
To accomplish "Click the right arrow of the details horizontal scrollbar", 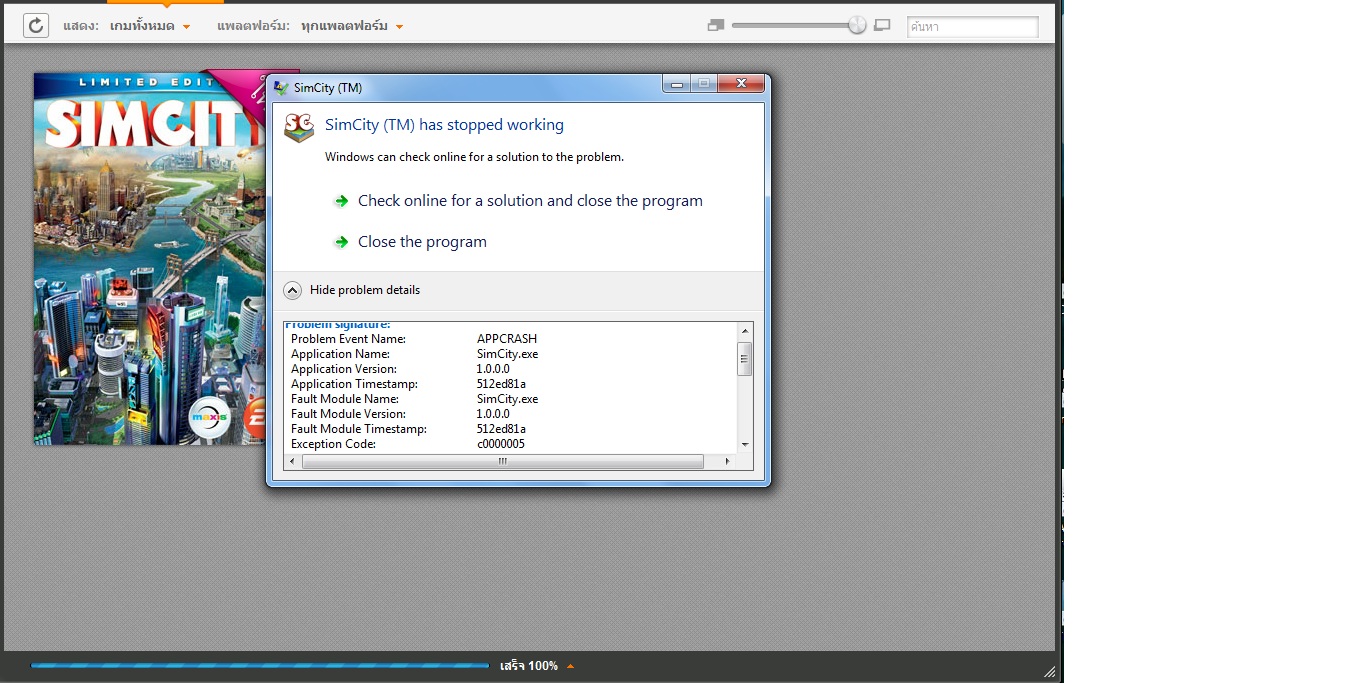I will (727, 462).
